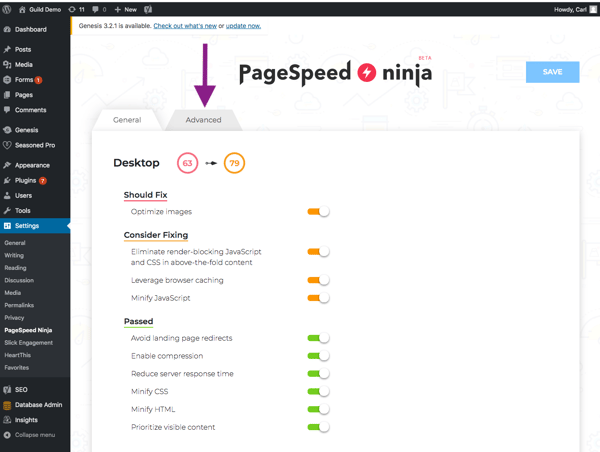Viewport: 600px width, 452px height.
Task: Click the Settings sliders icon
Action: tap(7, 226)
